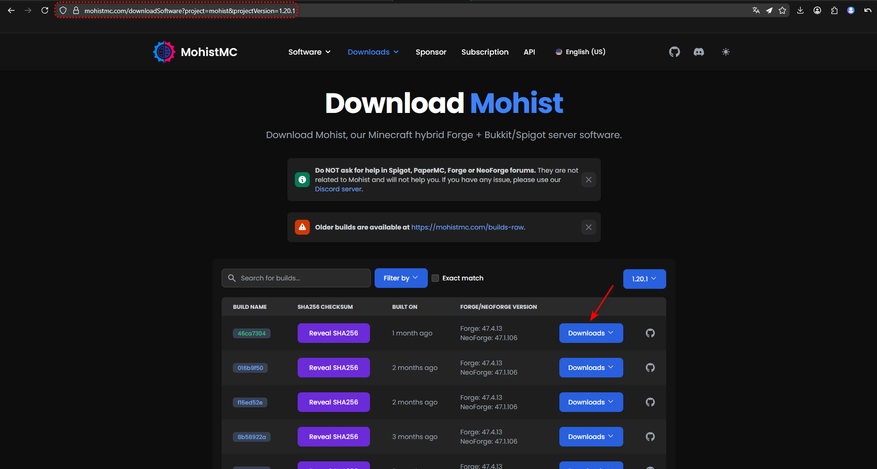Toggle the light/dark theme sun icon
The width and height of the screenshot is (877, 469).
pos(725,52)
